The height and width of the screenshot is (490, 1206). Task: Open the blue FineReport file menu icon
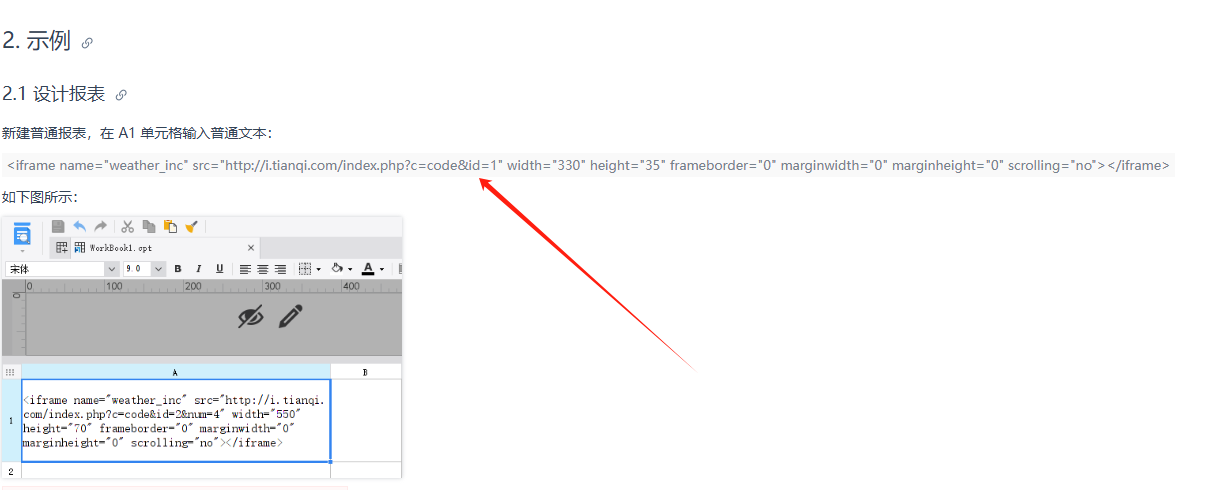click(x=22, y=234)
